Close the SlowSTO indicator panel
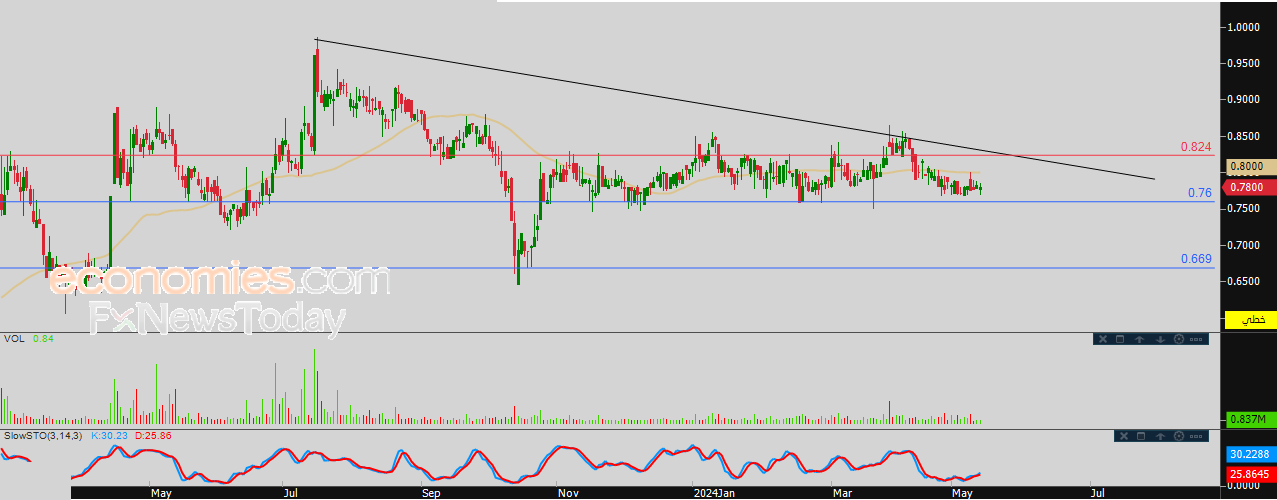The height and width of the screenshot is (500, 1277). [1122, 436]
